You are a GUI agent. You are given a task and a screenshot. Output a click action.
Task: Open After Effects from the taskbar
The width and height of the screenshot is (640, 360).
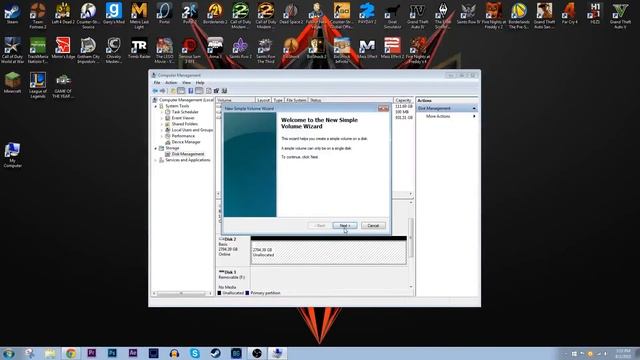coord(133,353)
